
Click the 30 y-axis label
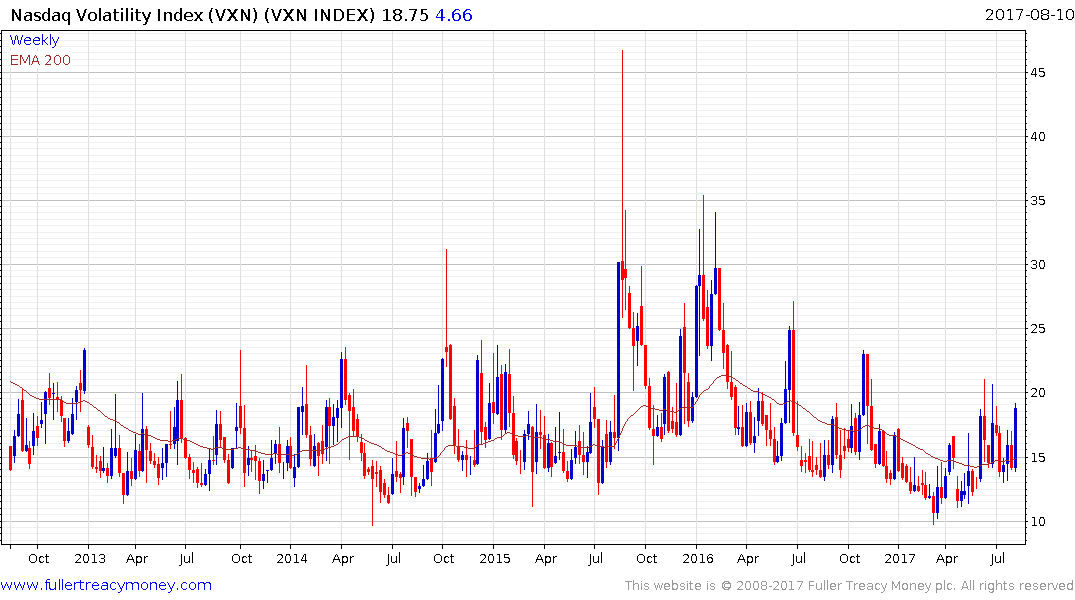pos(1037,265)
